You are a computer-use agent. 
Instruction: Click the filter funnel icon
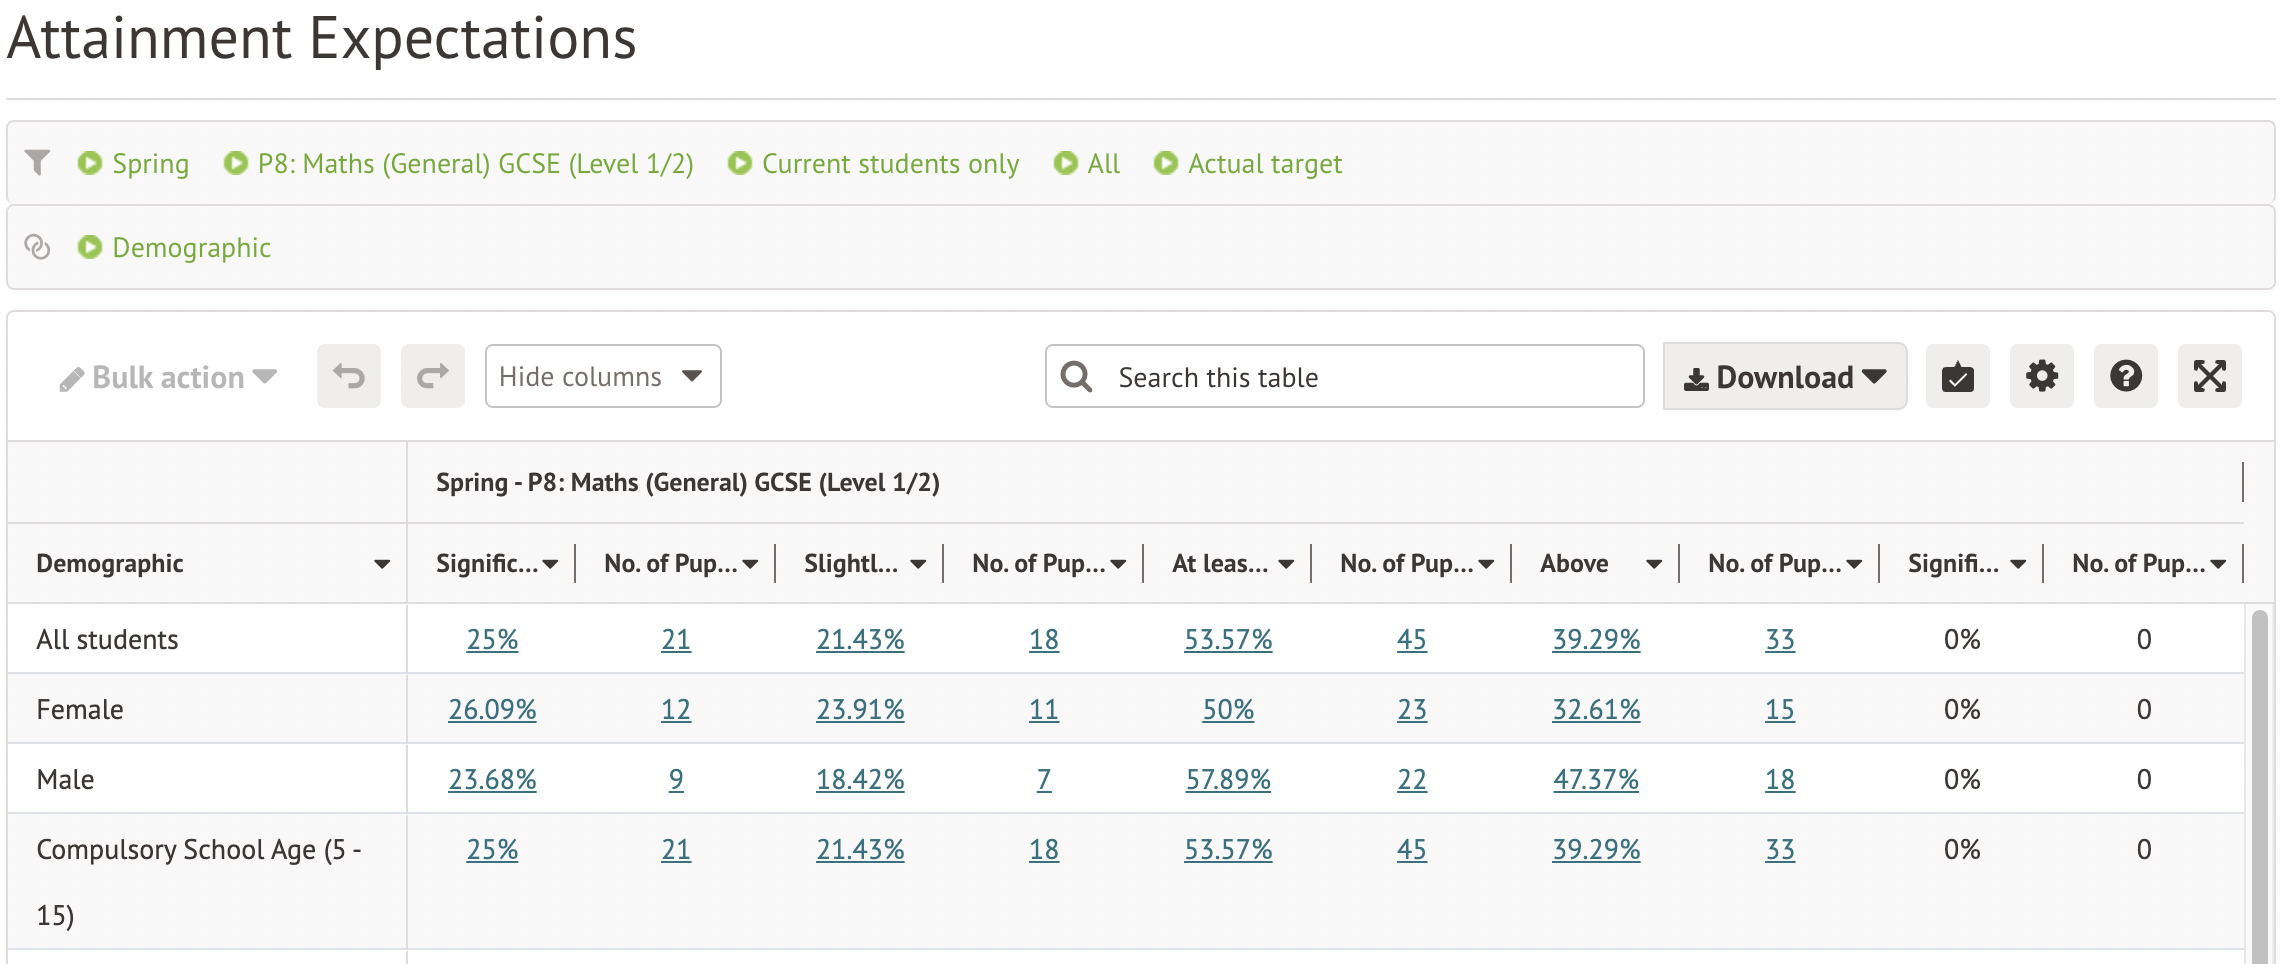pyautogui.click(x=37, y=163)
